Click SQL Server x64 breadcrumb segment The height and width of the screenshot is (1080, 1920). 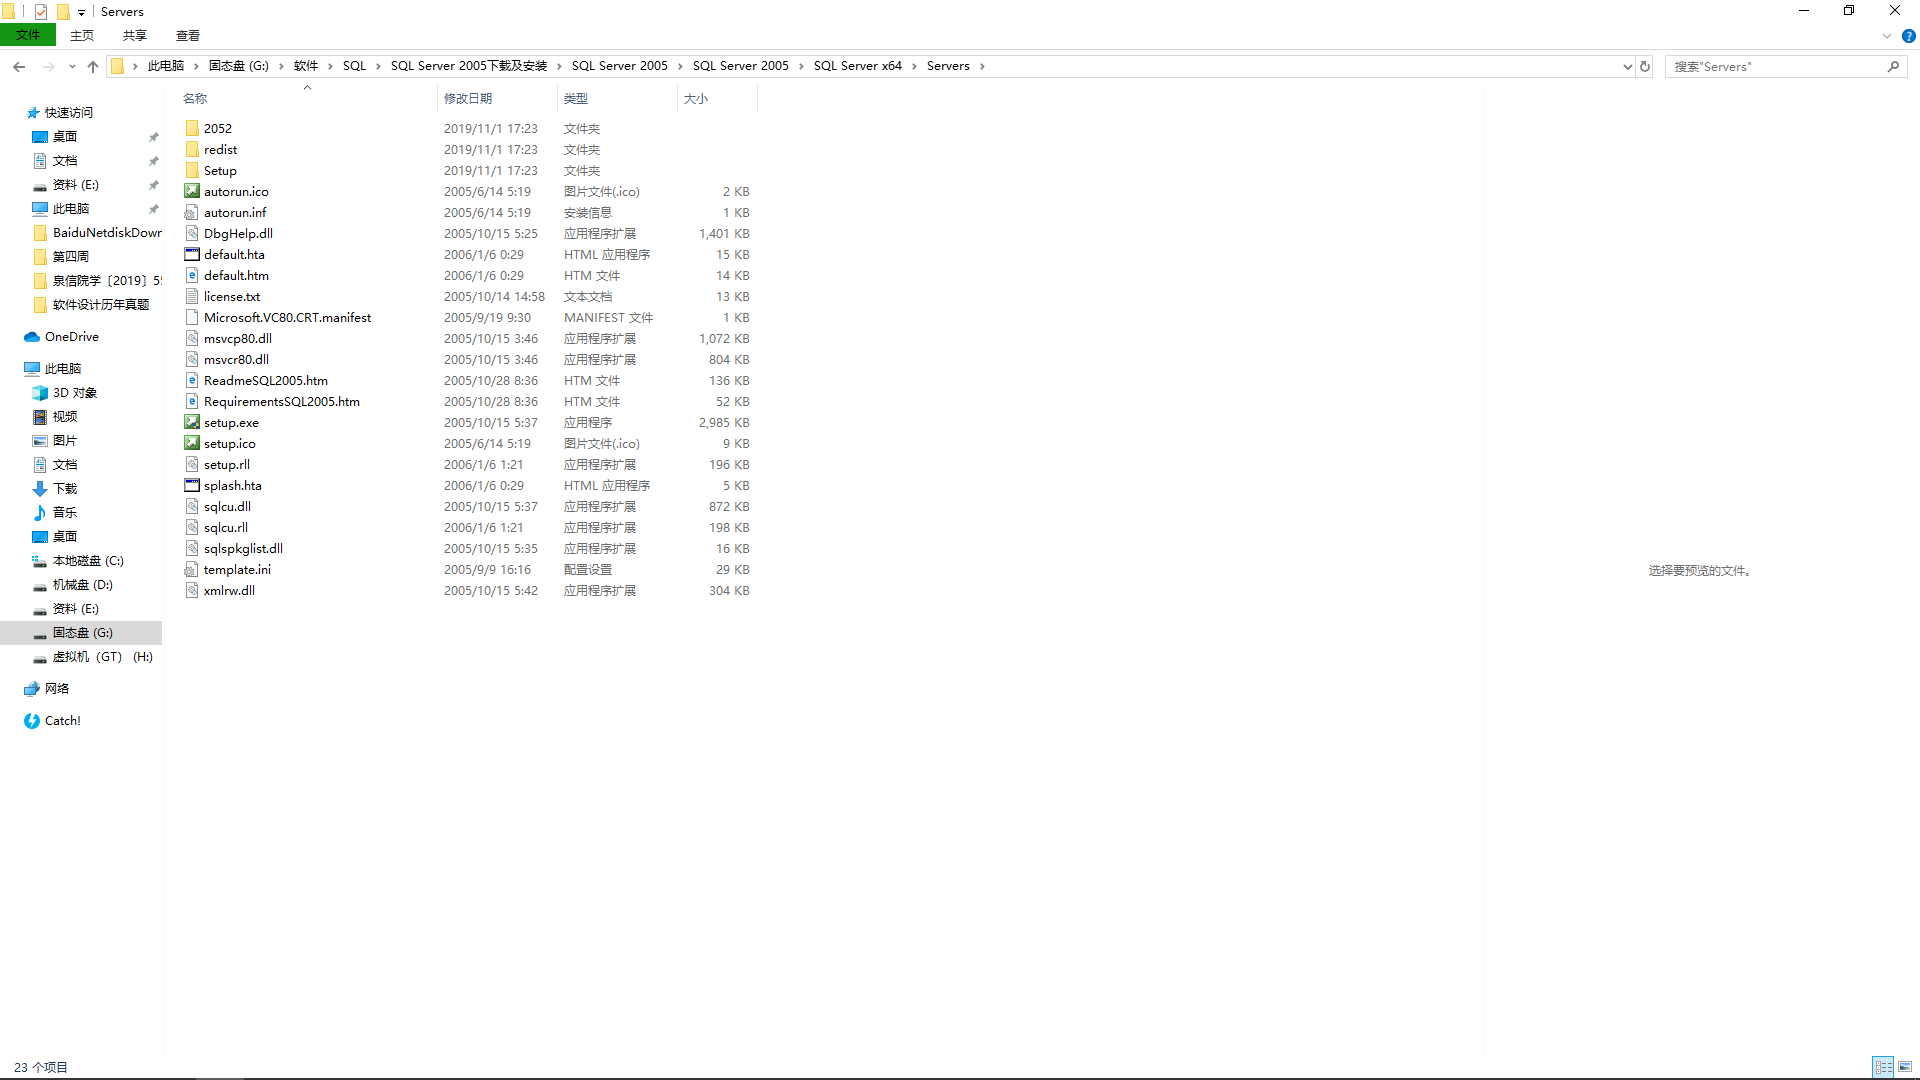[x=858, y=66]
